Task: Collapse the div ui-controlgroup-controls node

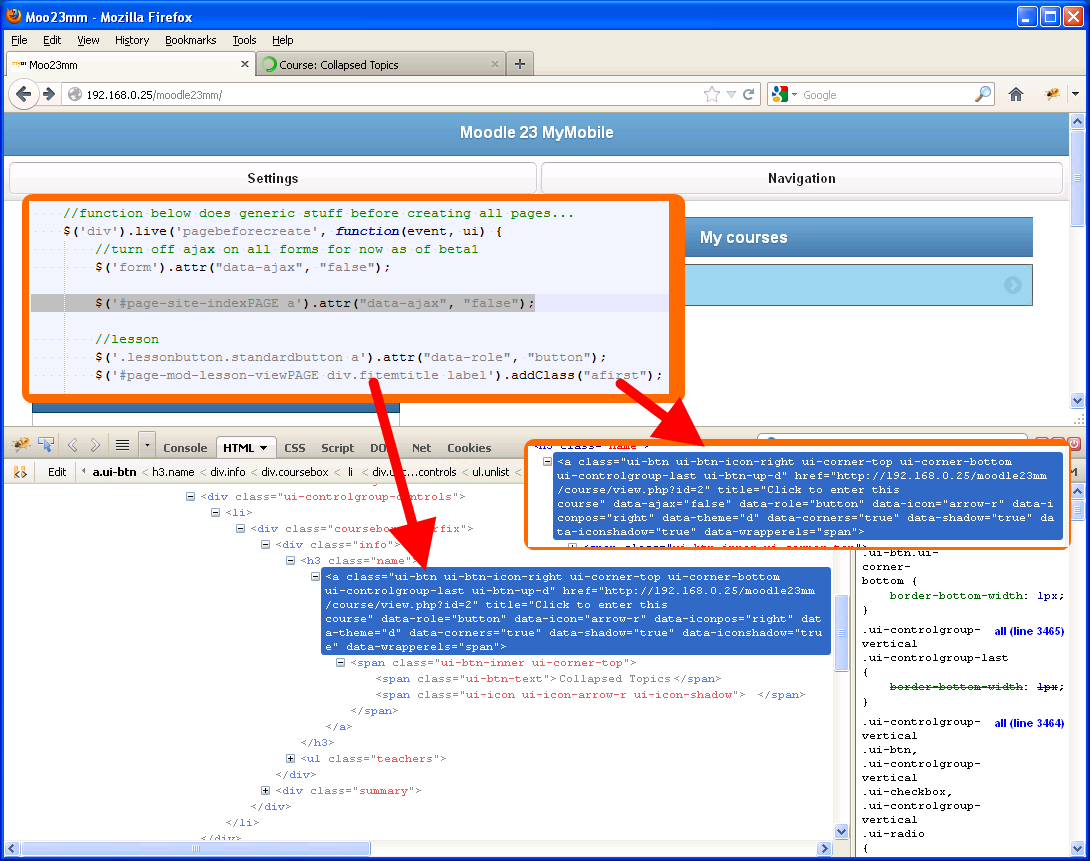Action: (190, 496)
